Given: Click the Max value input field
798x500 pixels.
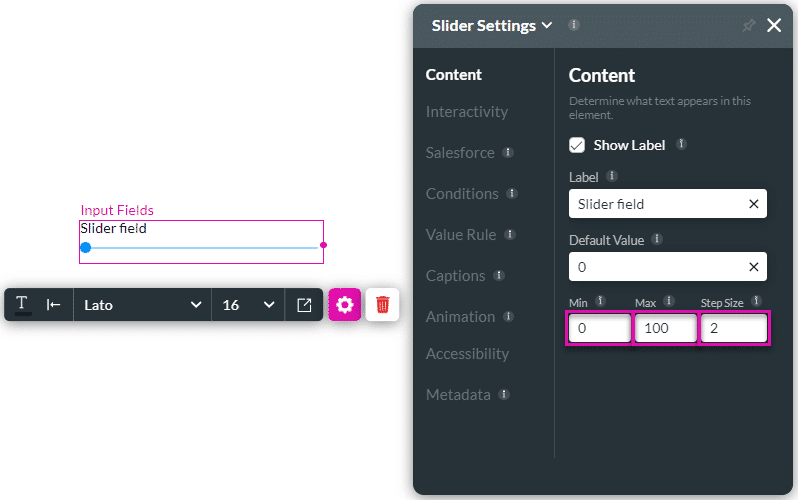Looking at the screenshot, I should pos(665,328).
